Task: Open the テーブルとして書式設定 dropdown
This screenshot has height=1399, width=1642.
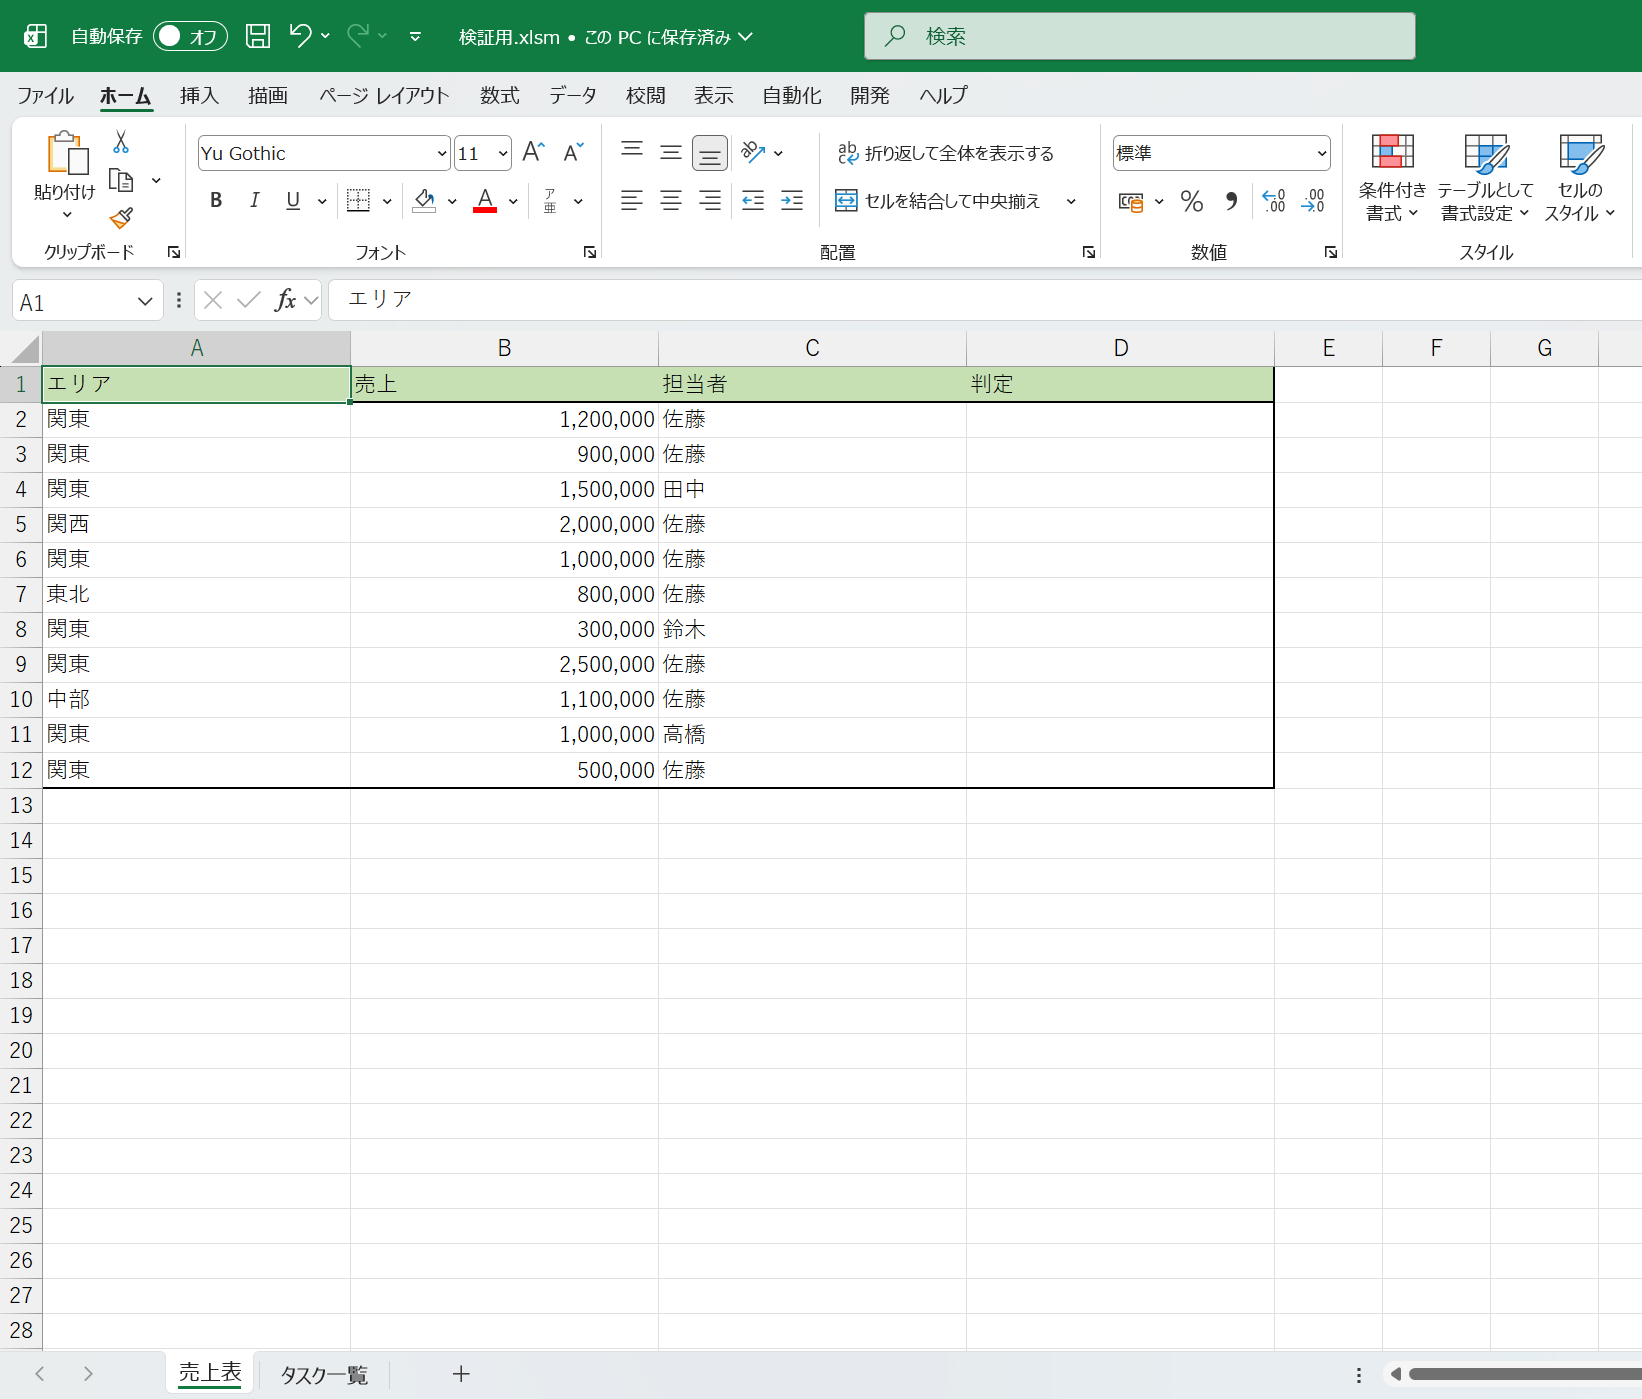Action: click(1485, 178)
